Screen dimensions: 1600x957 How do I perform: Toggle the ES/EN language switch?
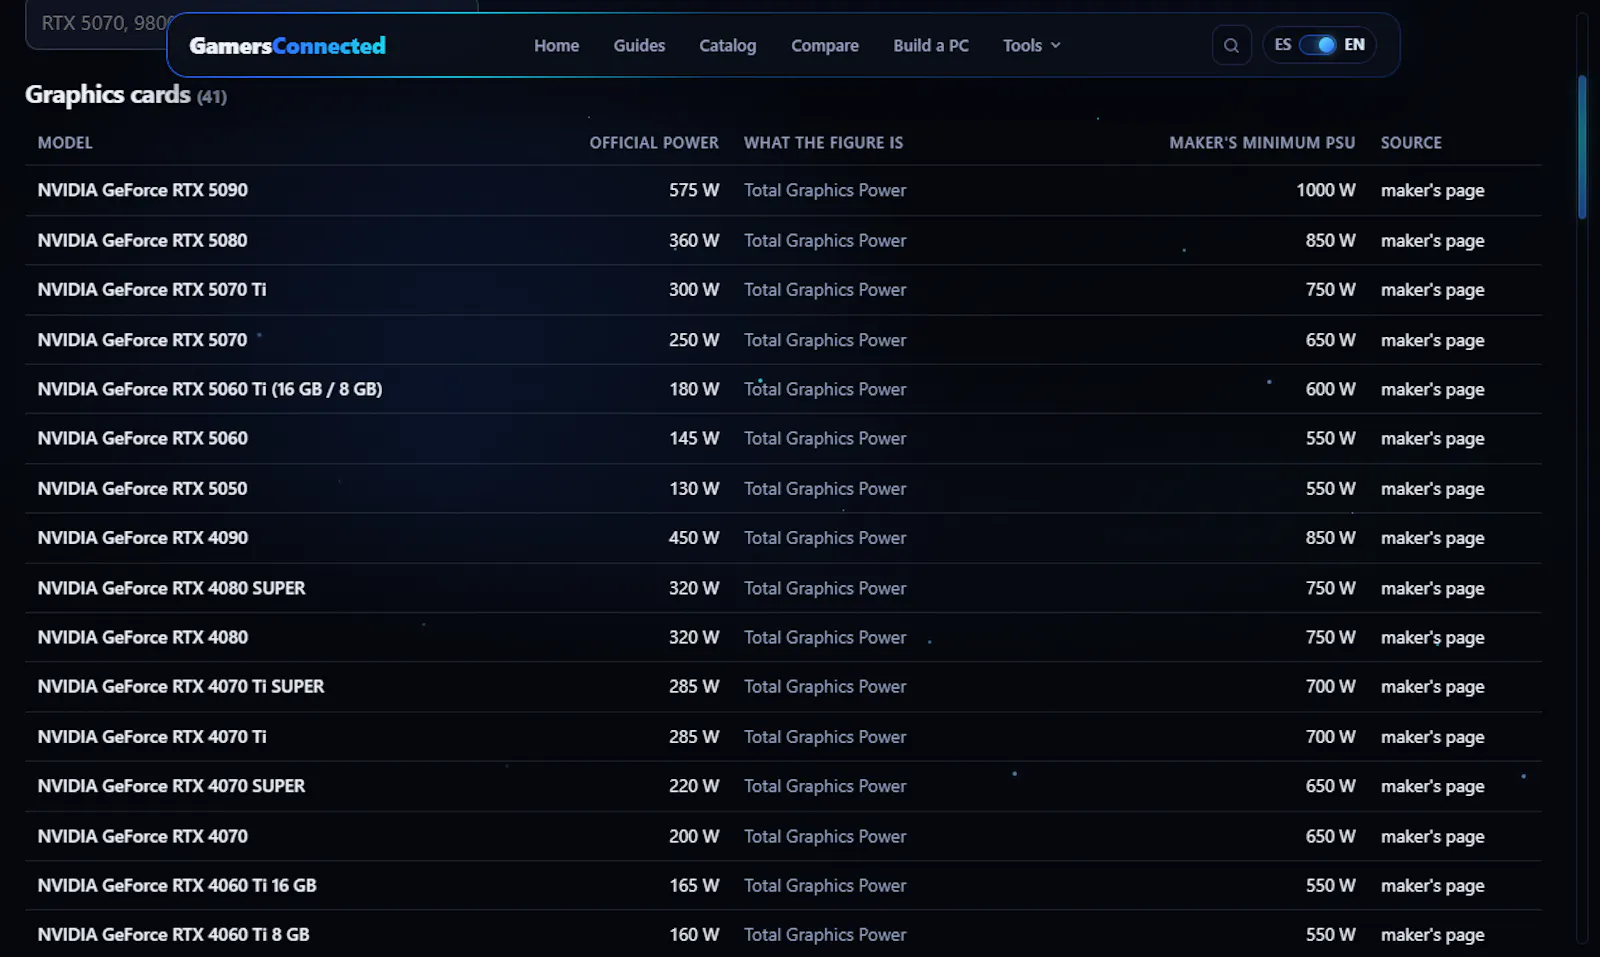tap(1317, 45)
